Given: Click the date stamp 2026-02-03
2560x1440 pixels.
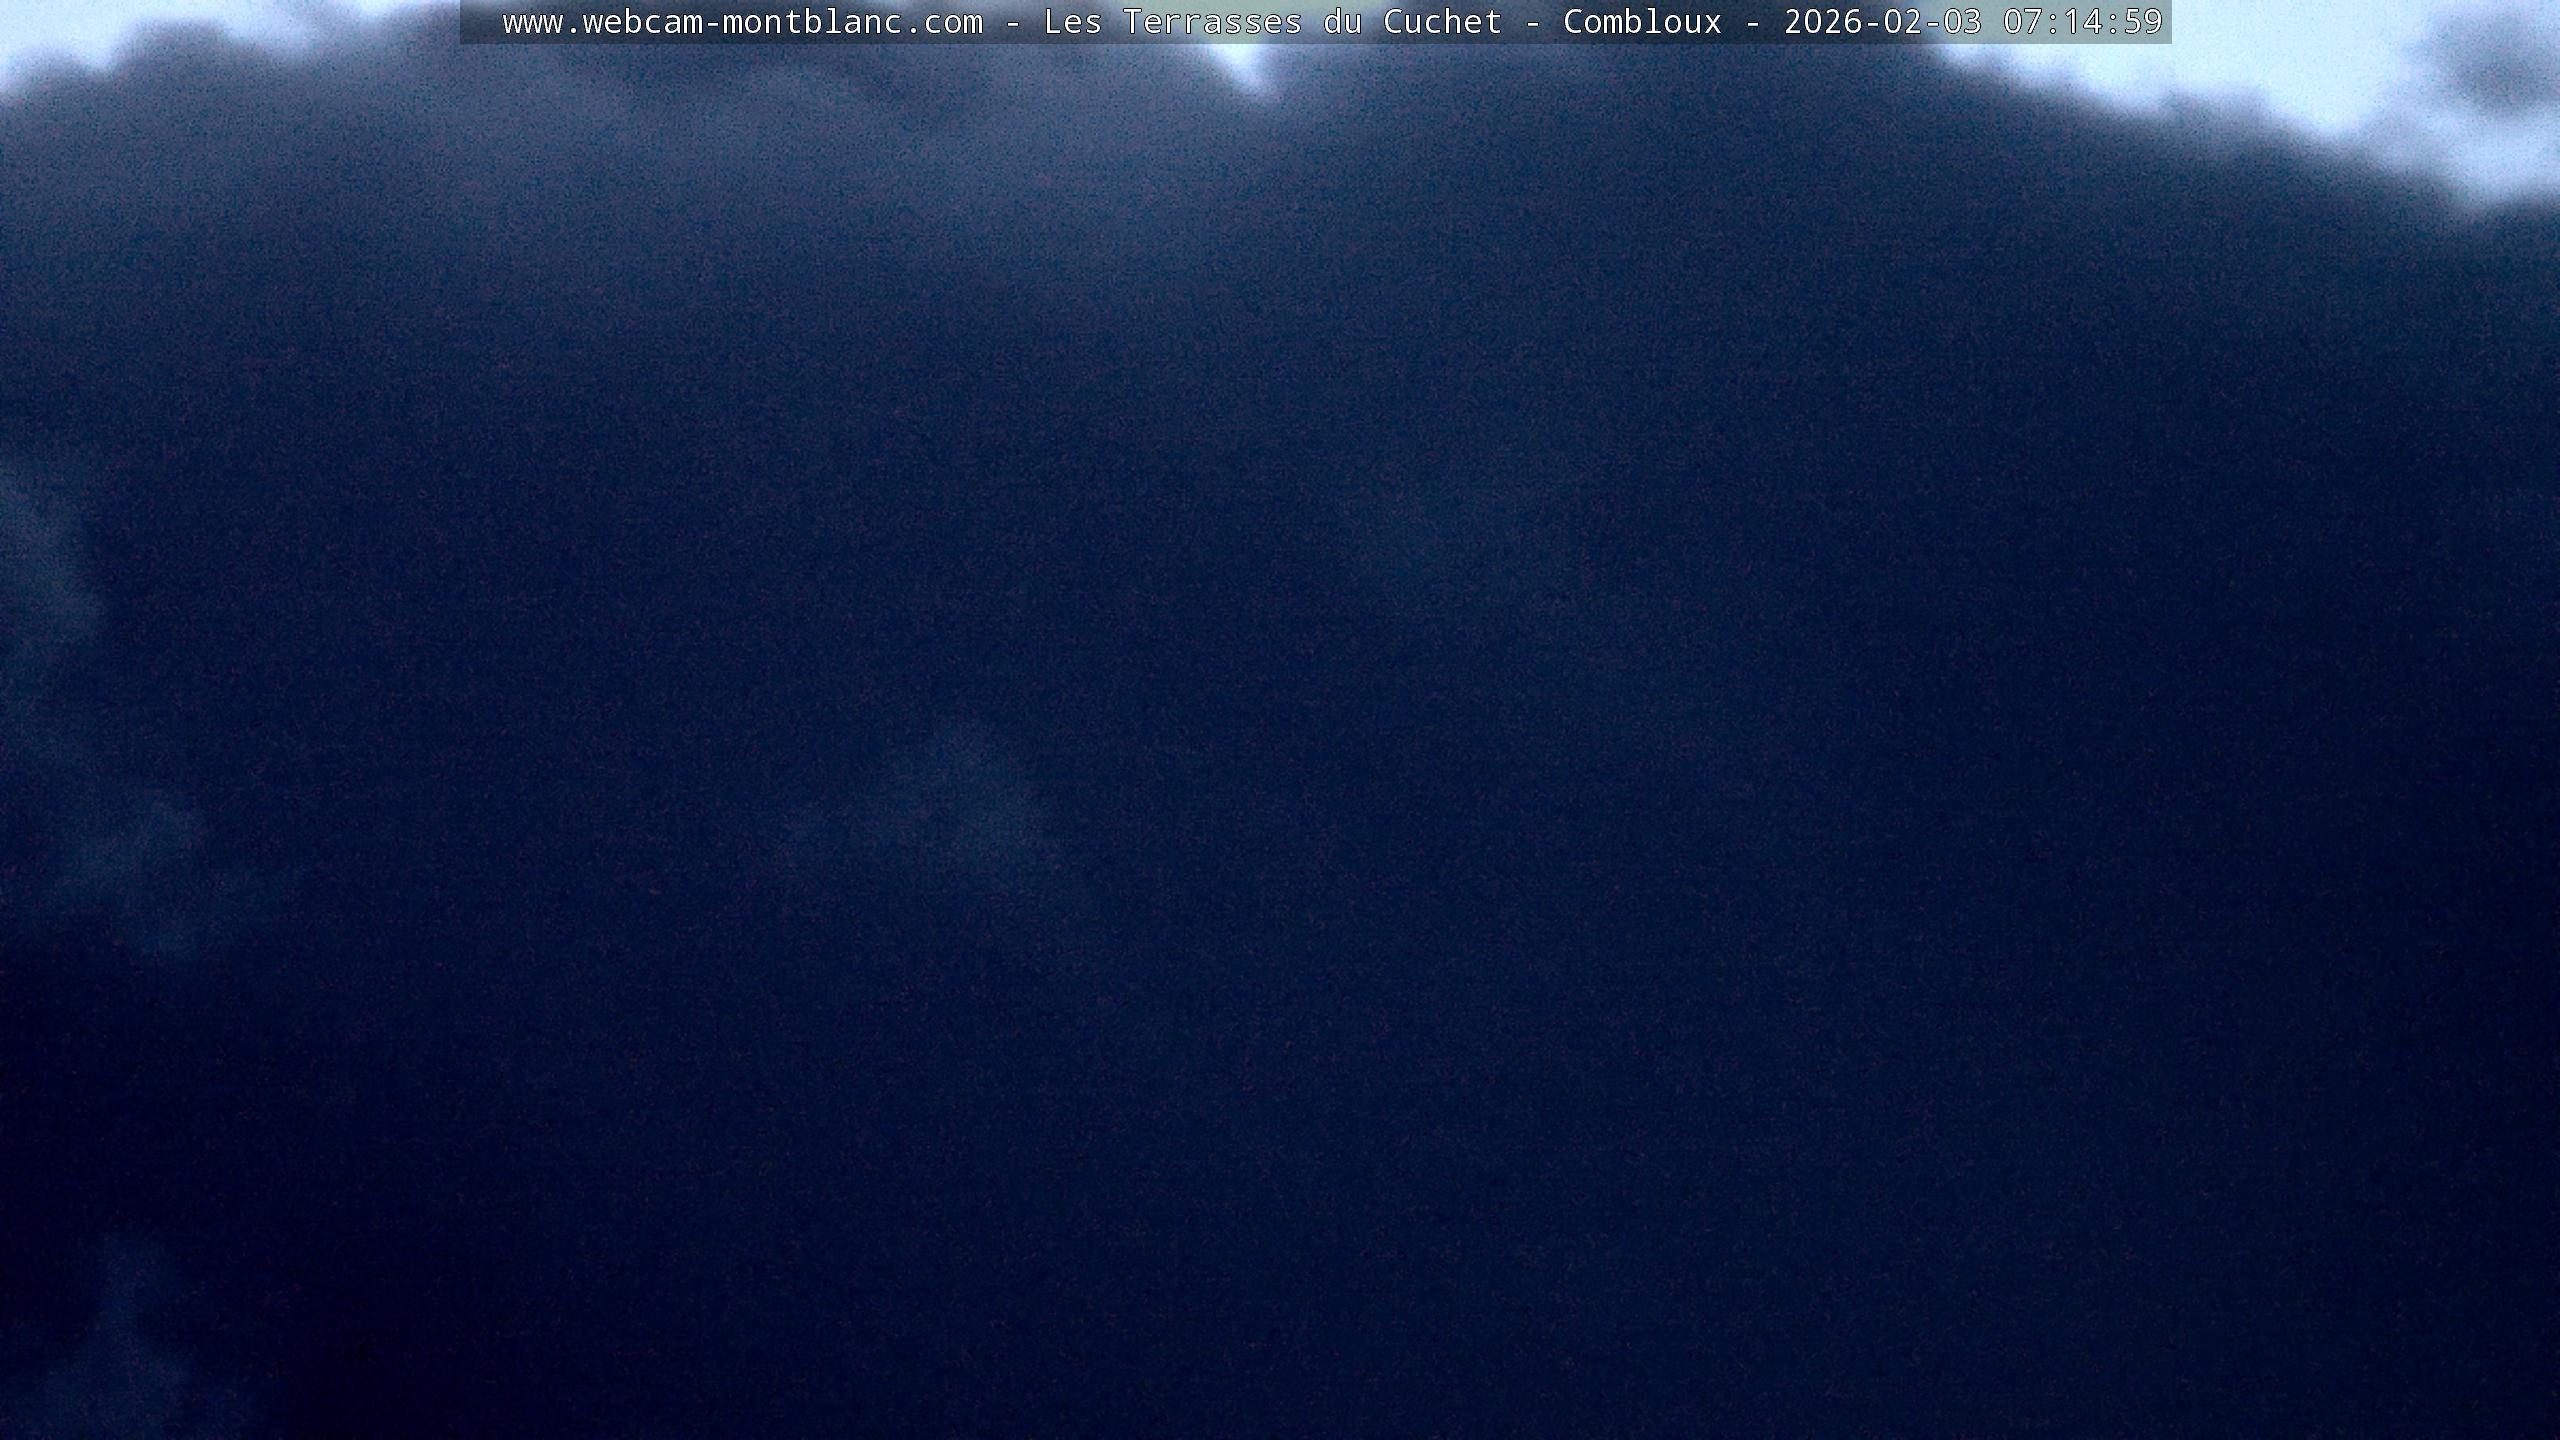Looking at the screenshot, I should 1882,22.
